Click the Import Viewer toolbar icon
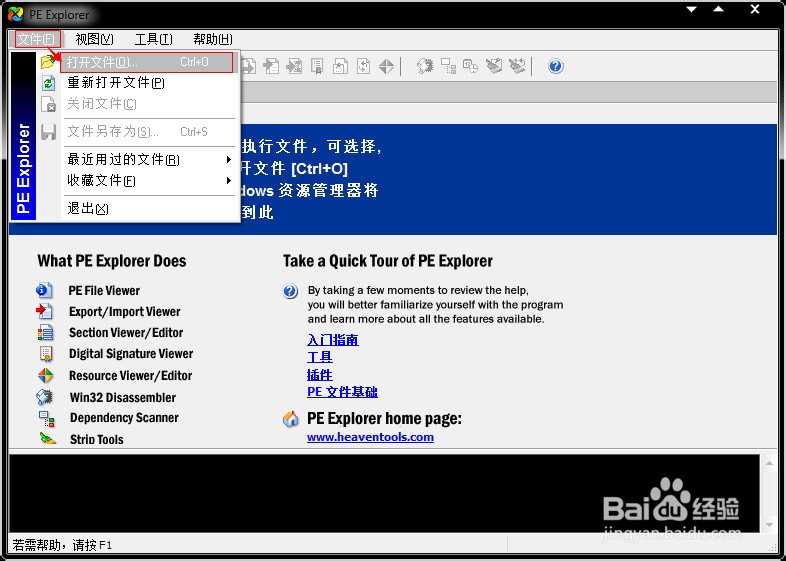The image size is (786, 561). (x=272, y=66)
